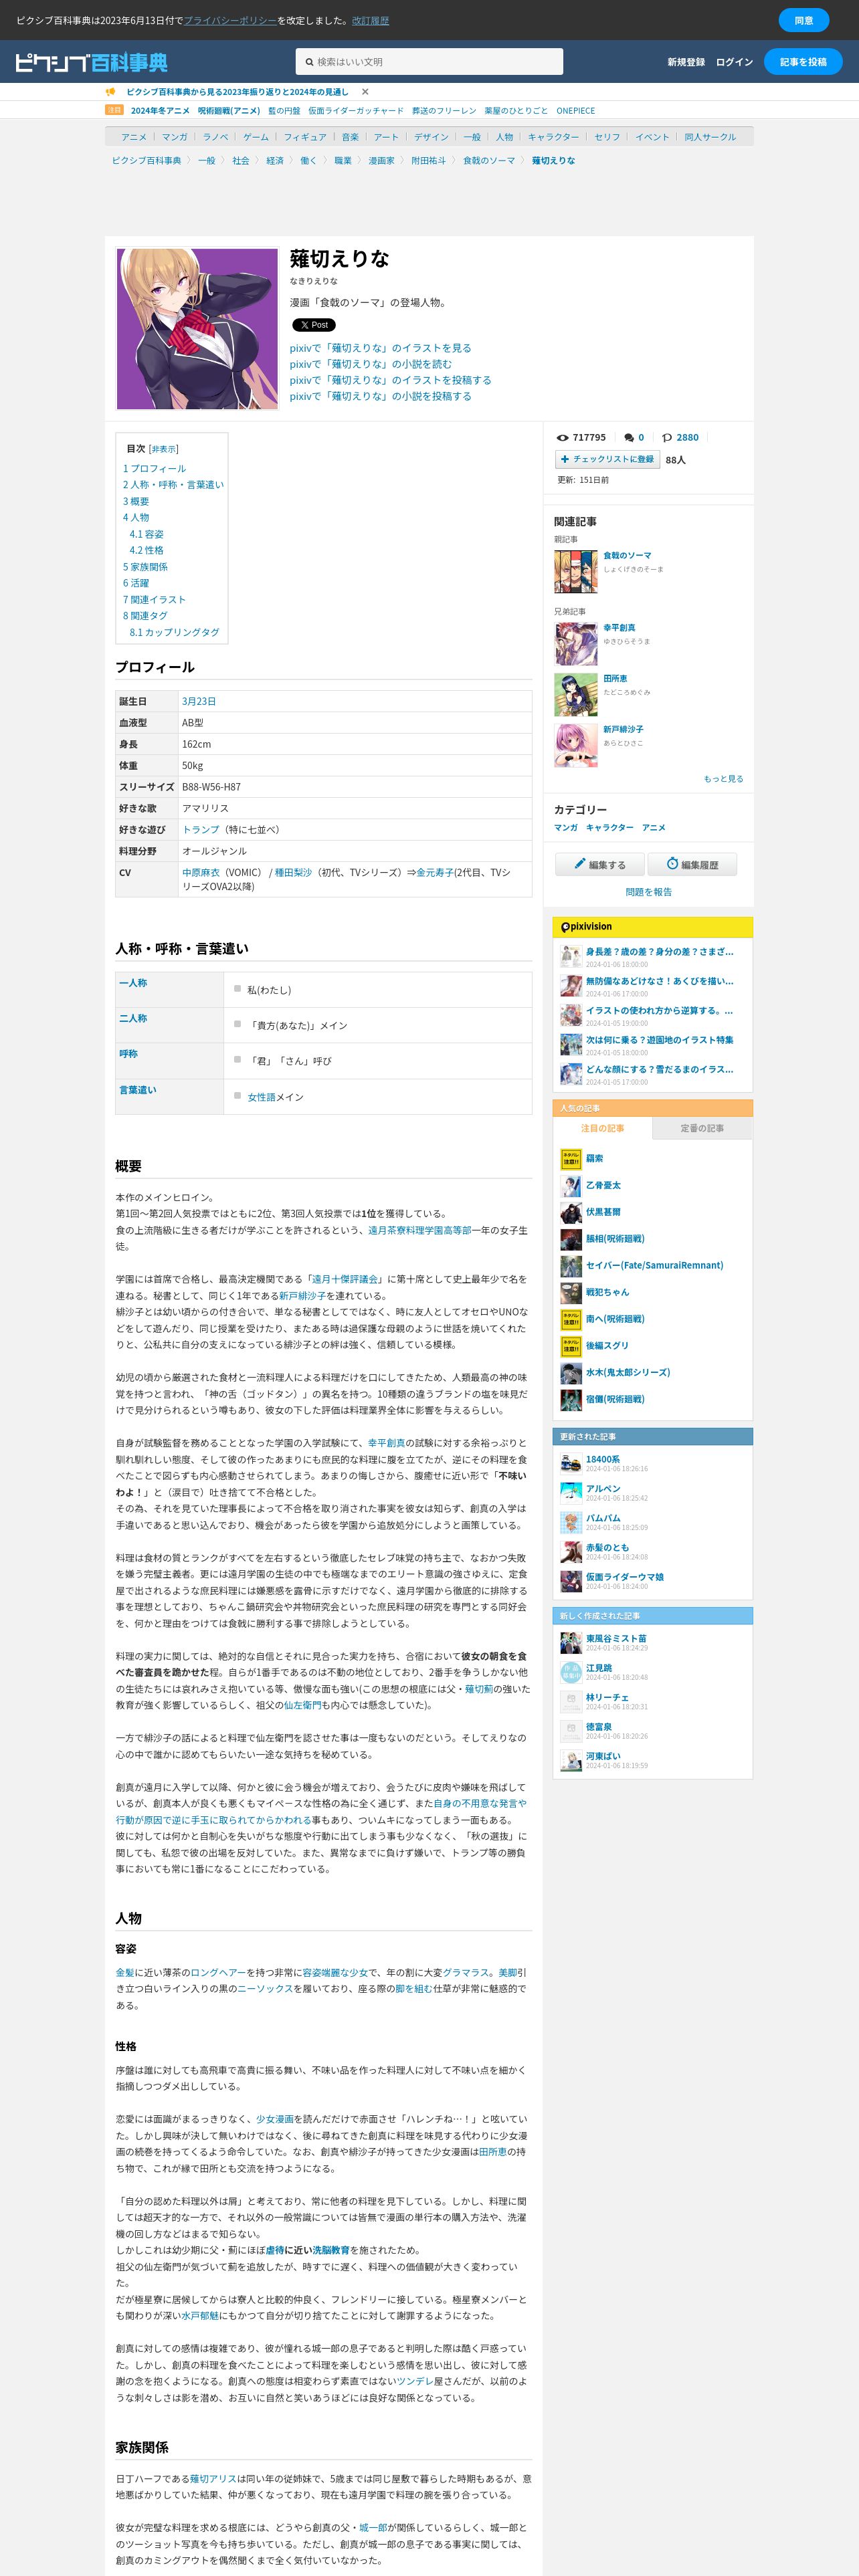This screenshot has height=2576, width=859.
Task: Click the search magnifier icon
Action: pyautogui.click(x=309, y=62)
